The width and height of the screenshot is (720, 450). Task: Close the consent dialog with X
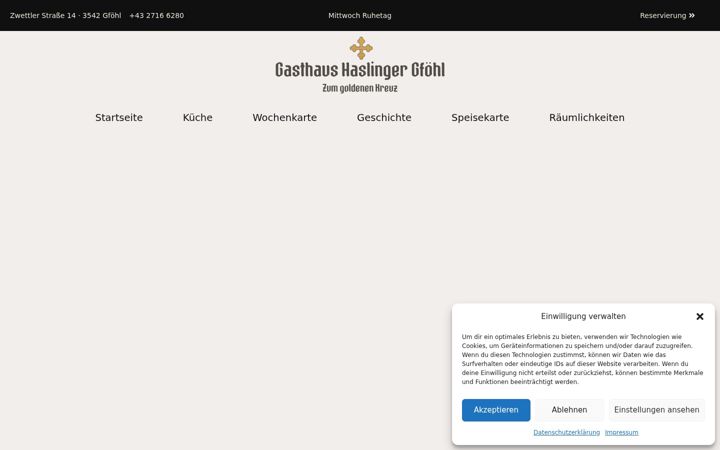coord(700,316)
